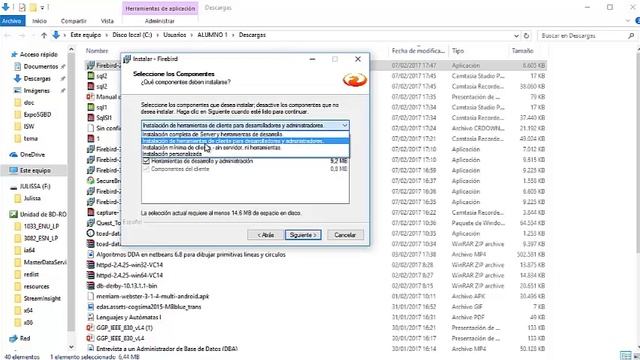This screenshot has height=360, width=640.
Task: Select the httpd-2.4.25-win32-VC14 archive icon
Action: (91, 265)
